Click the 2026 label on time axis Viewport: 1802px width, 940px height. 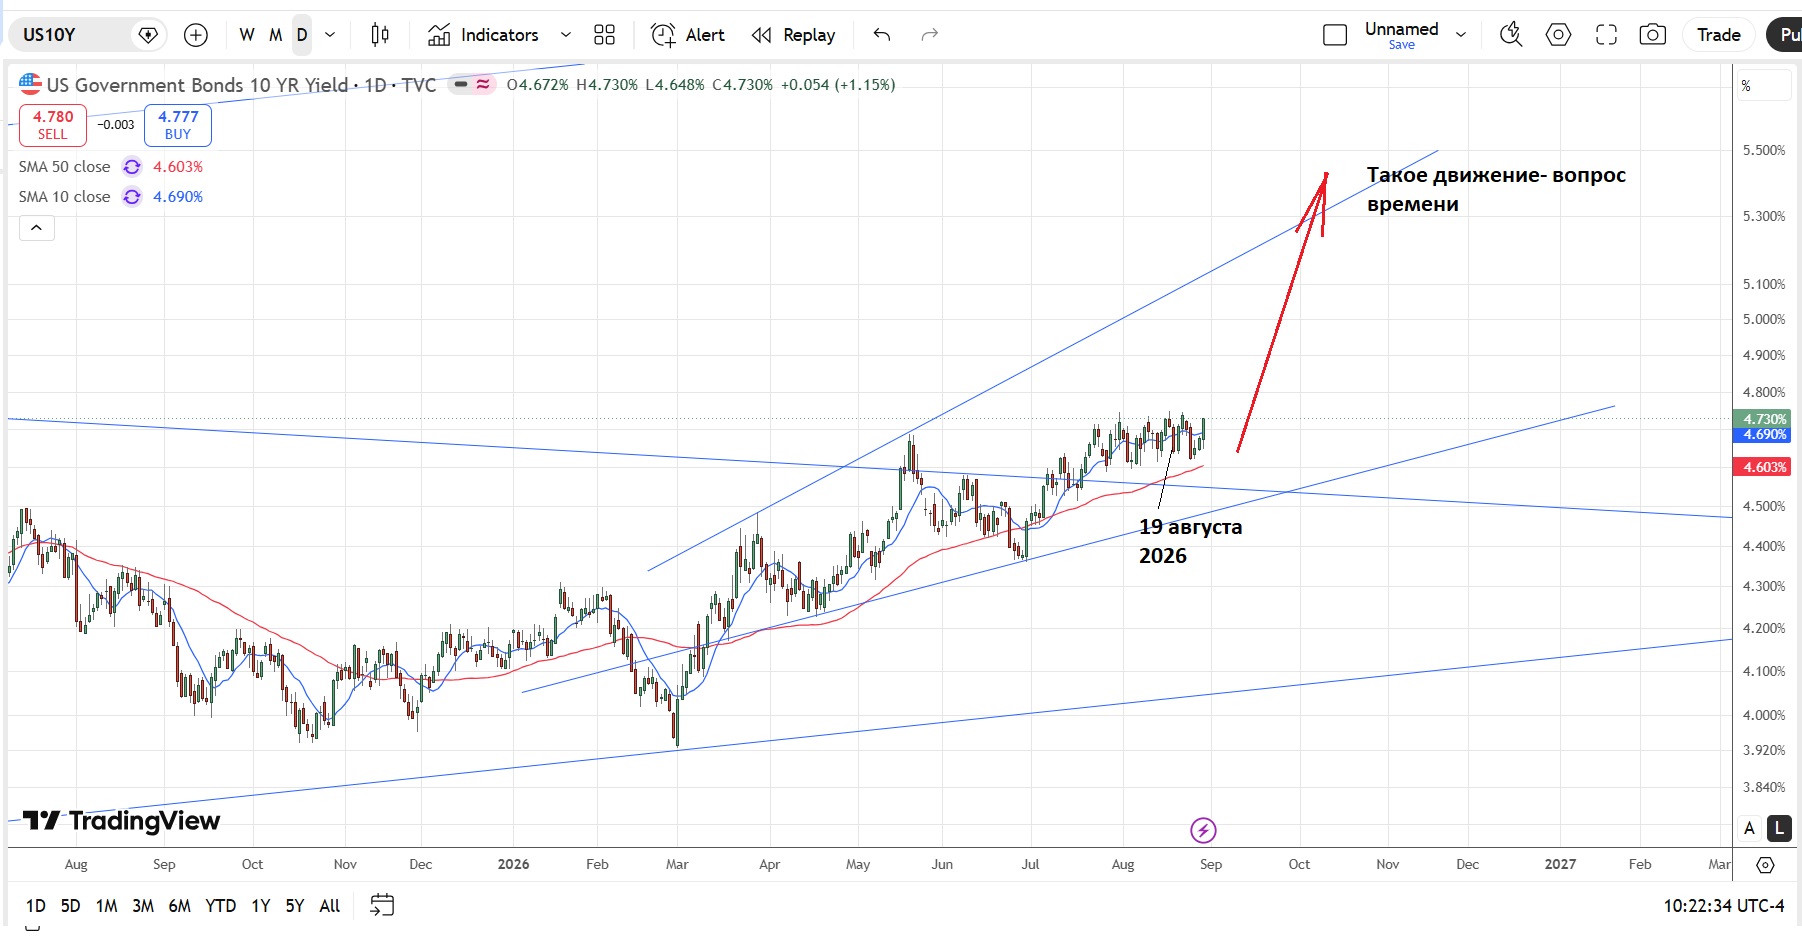(x=513, y=864)
